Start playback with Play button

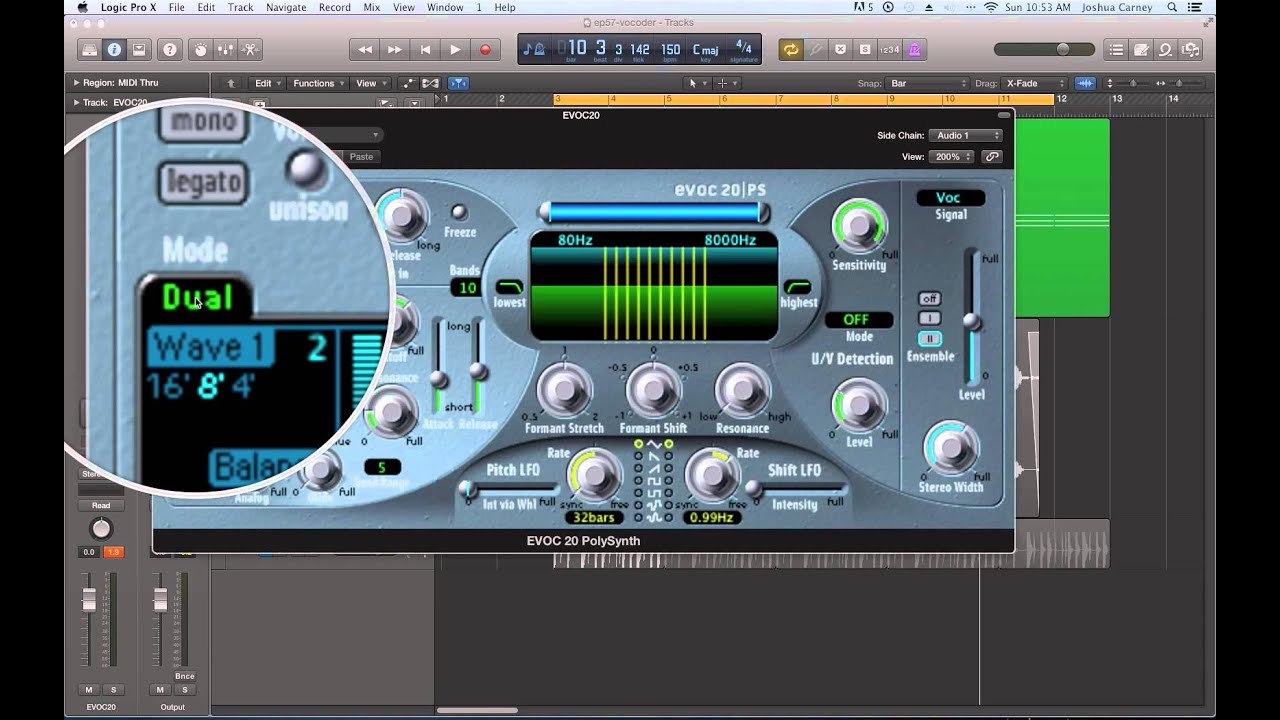[x=455, y=49]
